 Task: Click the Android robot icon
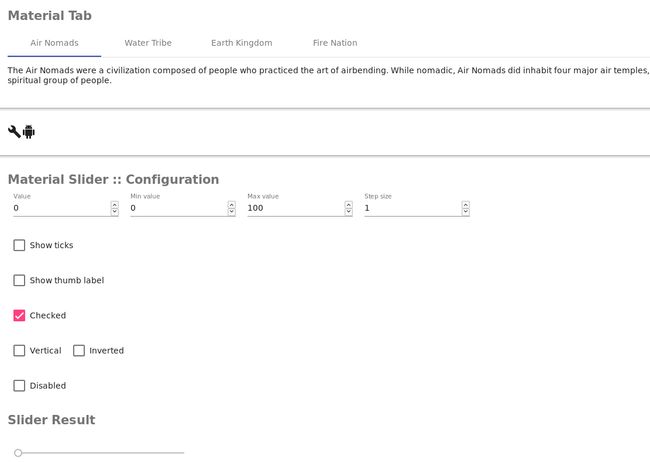(29, 132)
